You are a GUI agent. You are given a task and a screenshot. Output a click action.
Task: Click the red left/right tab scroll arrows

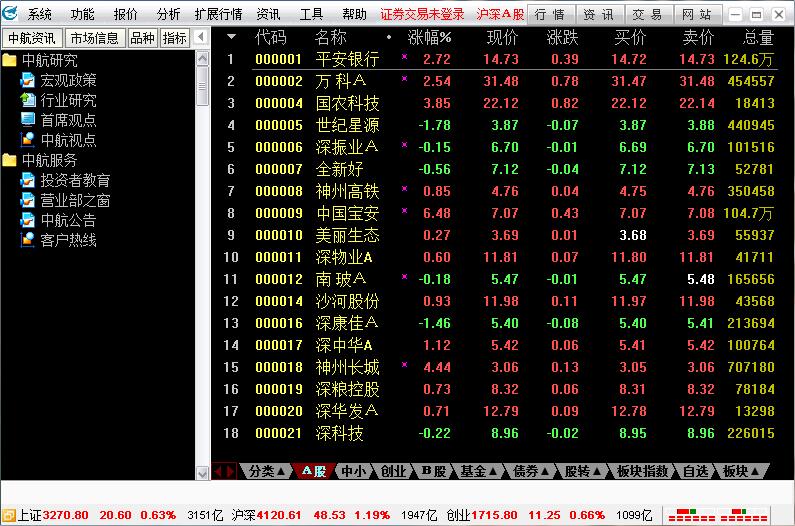coord(225,471)
